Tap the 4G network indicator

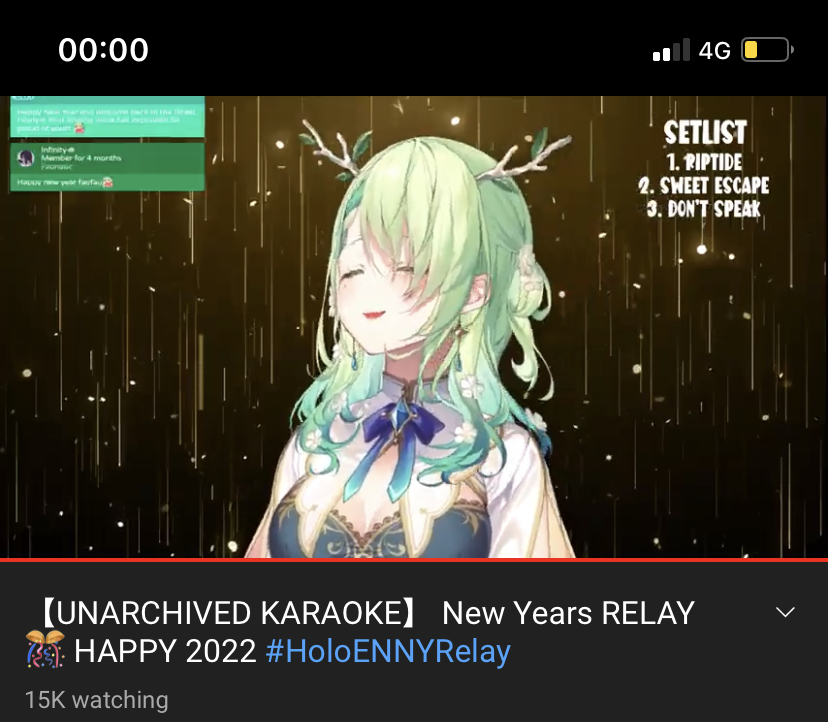(714, 51)
